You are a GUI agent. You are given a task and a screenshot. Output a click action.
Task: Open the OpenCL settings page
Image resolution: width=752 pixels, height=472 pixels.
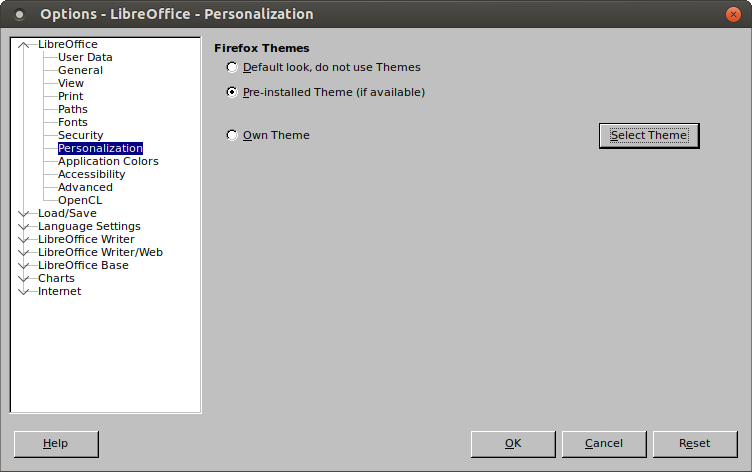pyautogui.click(x=80, y=200)
